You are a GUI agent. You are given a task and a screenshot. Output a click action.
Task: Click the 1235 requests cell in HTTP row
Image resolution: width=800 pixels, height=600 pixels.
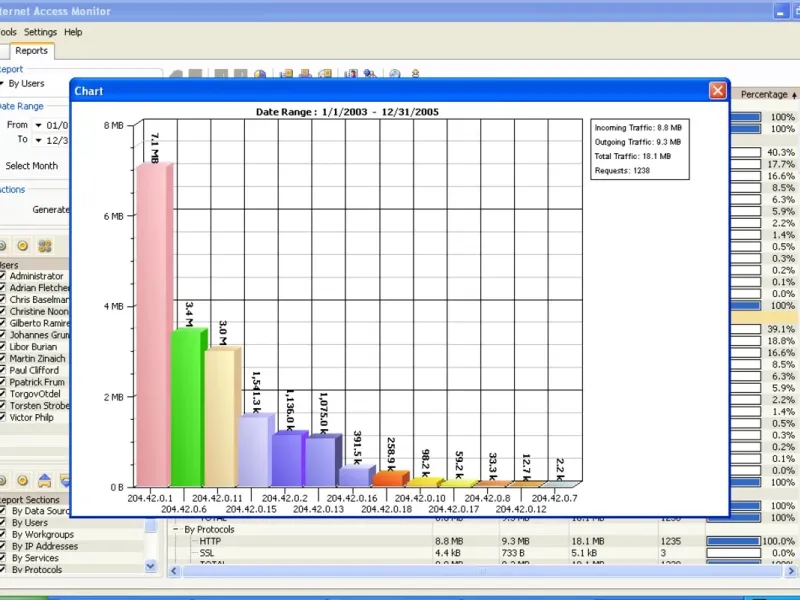click(x=670, y=541)
